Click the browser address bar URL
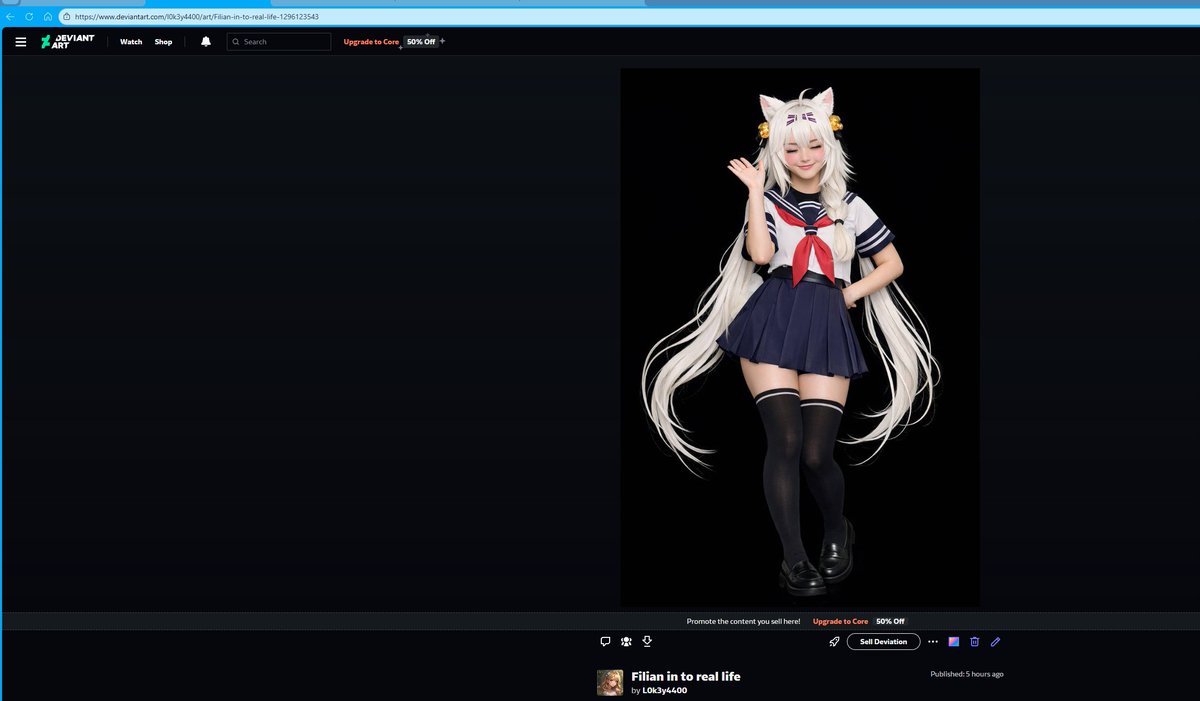The width and height of the screenshot is (1200, 701). (195, 17)
